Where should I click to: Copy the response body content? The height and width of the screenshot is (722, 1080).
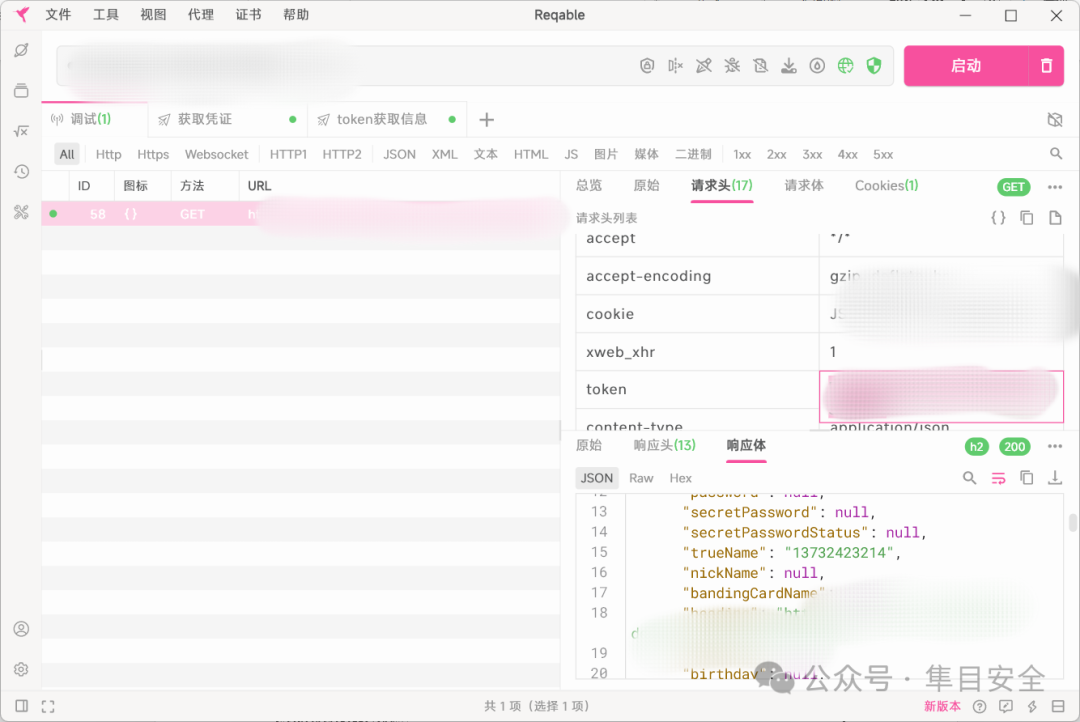click(1026, 478)
